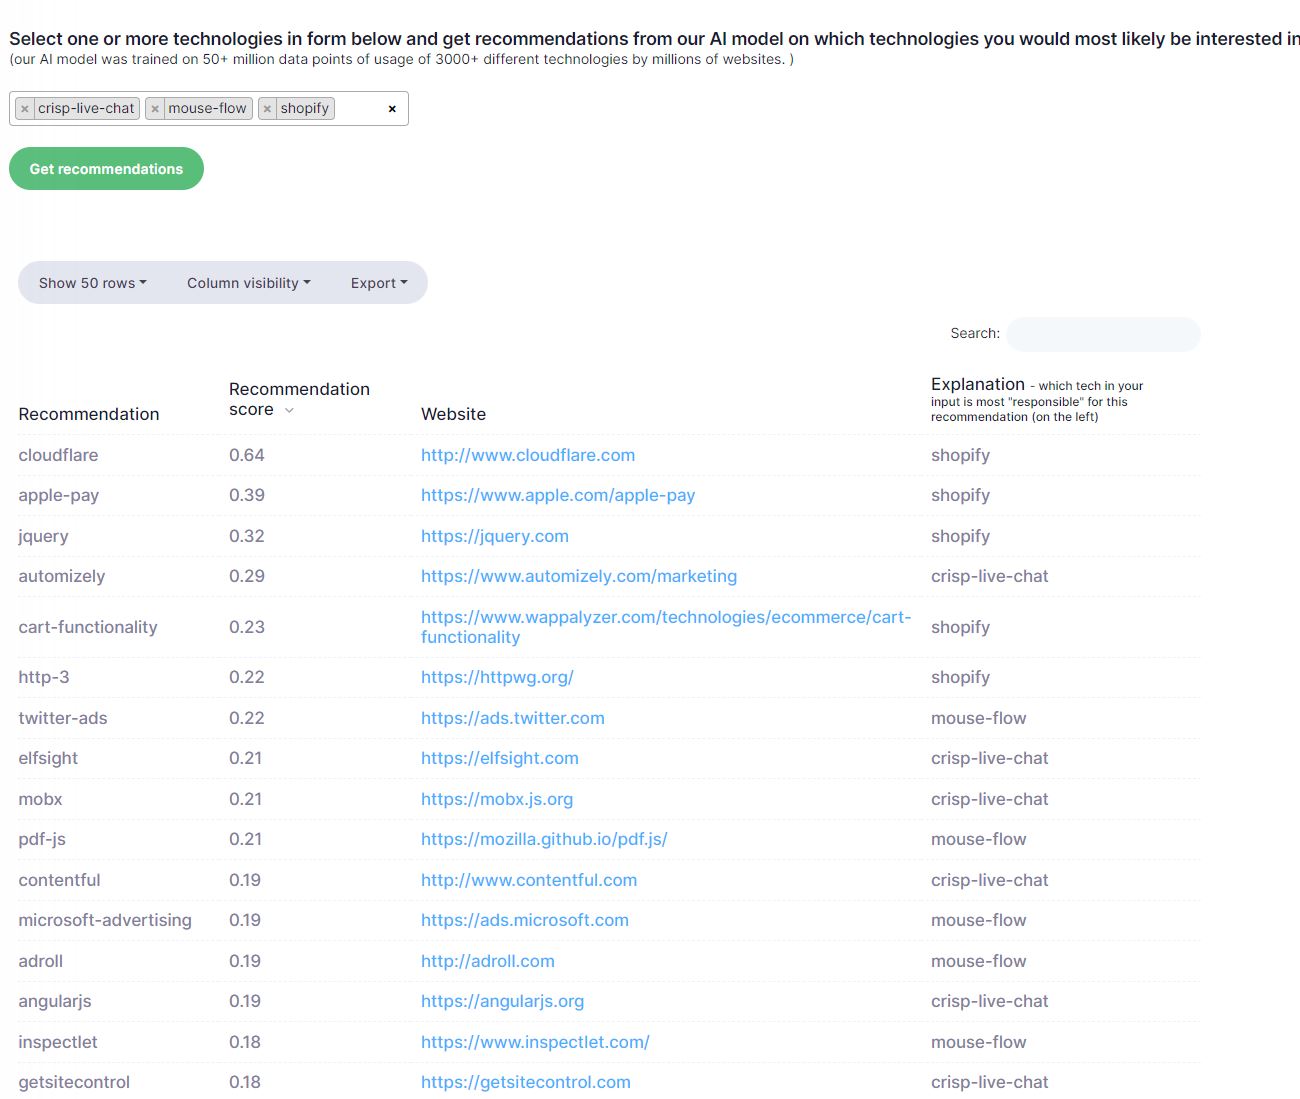Open the ads.microsoft.com link
The width and height of the screenshot is (1300, 1099).
[x=525, y=920]
